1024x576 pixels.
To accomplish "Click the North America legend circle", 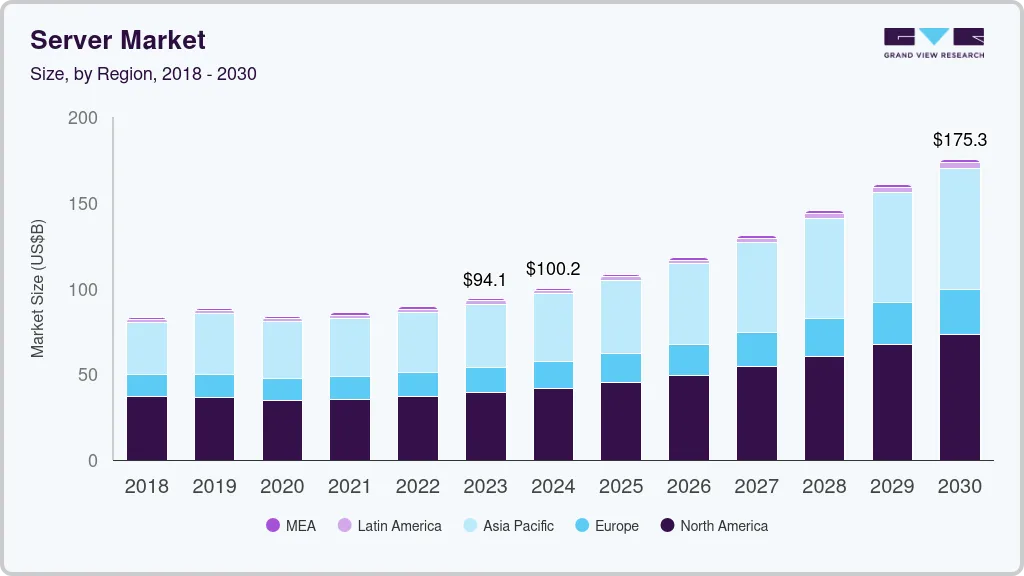I will point(667,525).
